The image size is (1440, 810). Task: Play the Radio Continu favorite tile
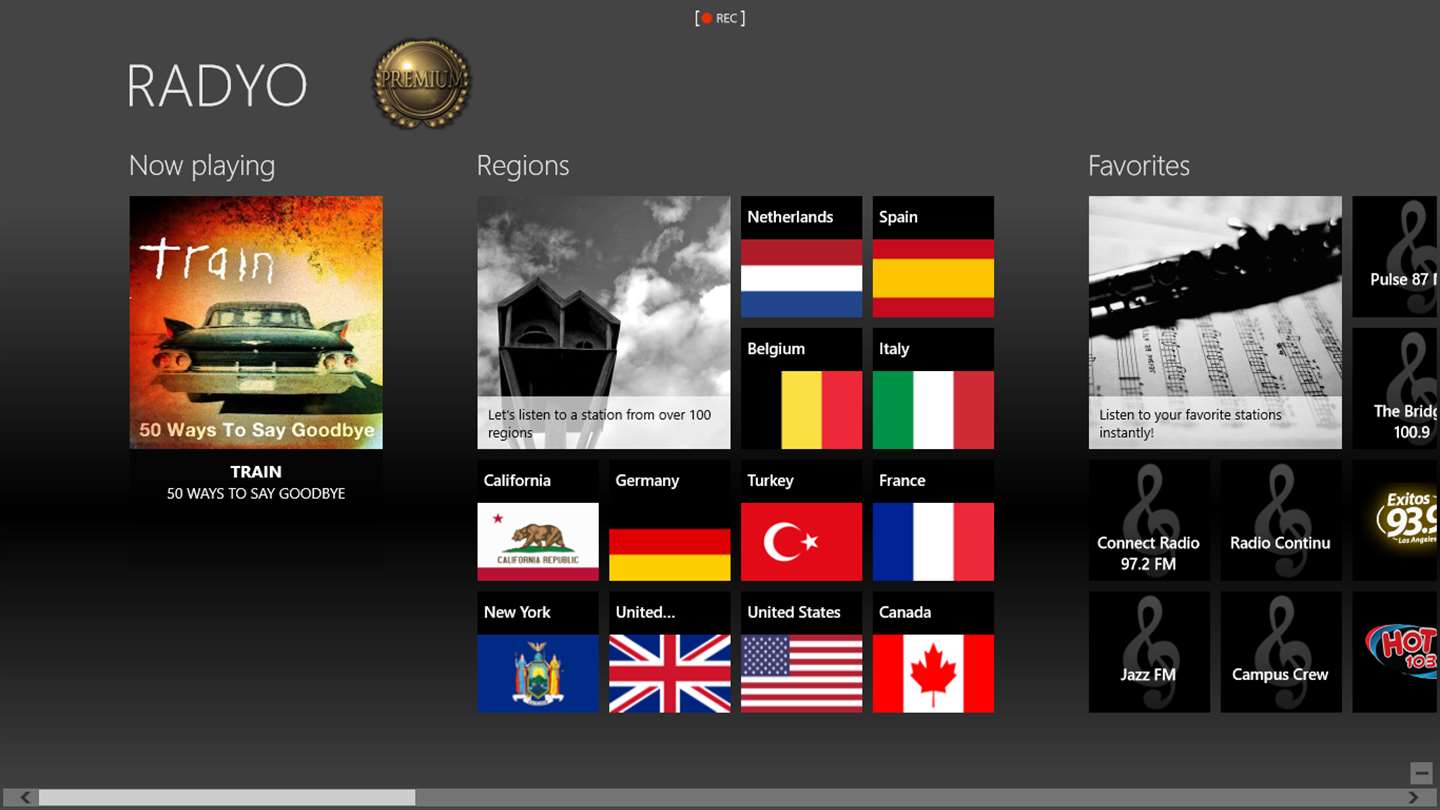(x=1281, y=520)
